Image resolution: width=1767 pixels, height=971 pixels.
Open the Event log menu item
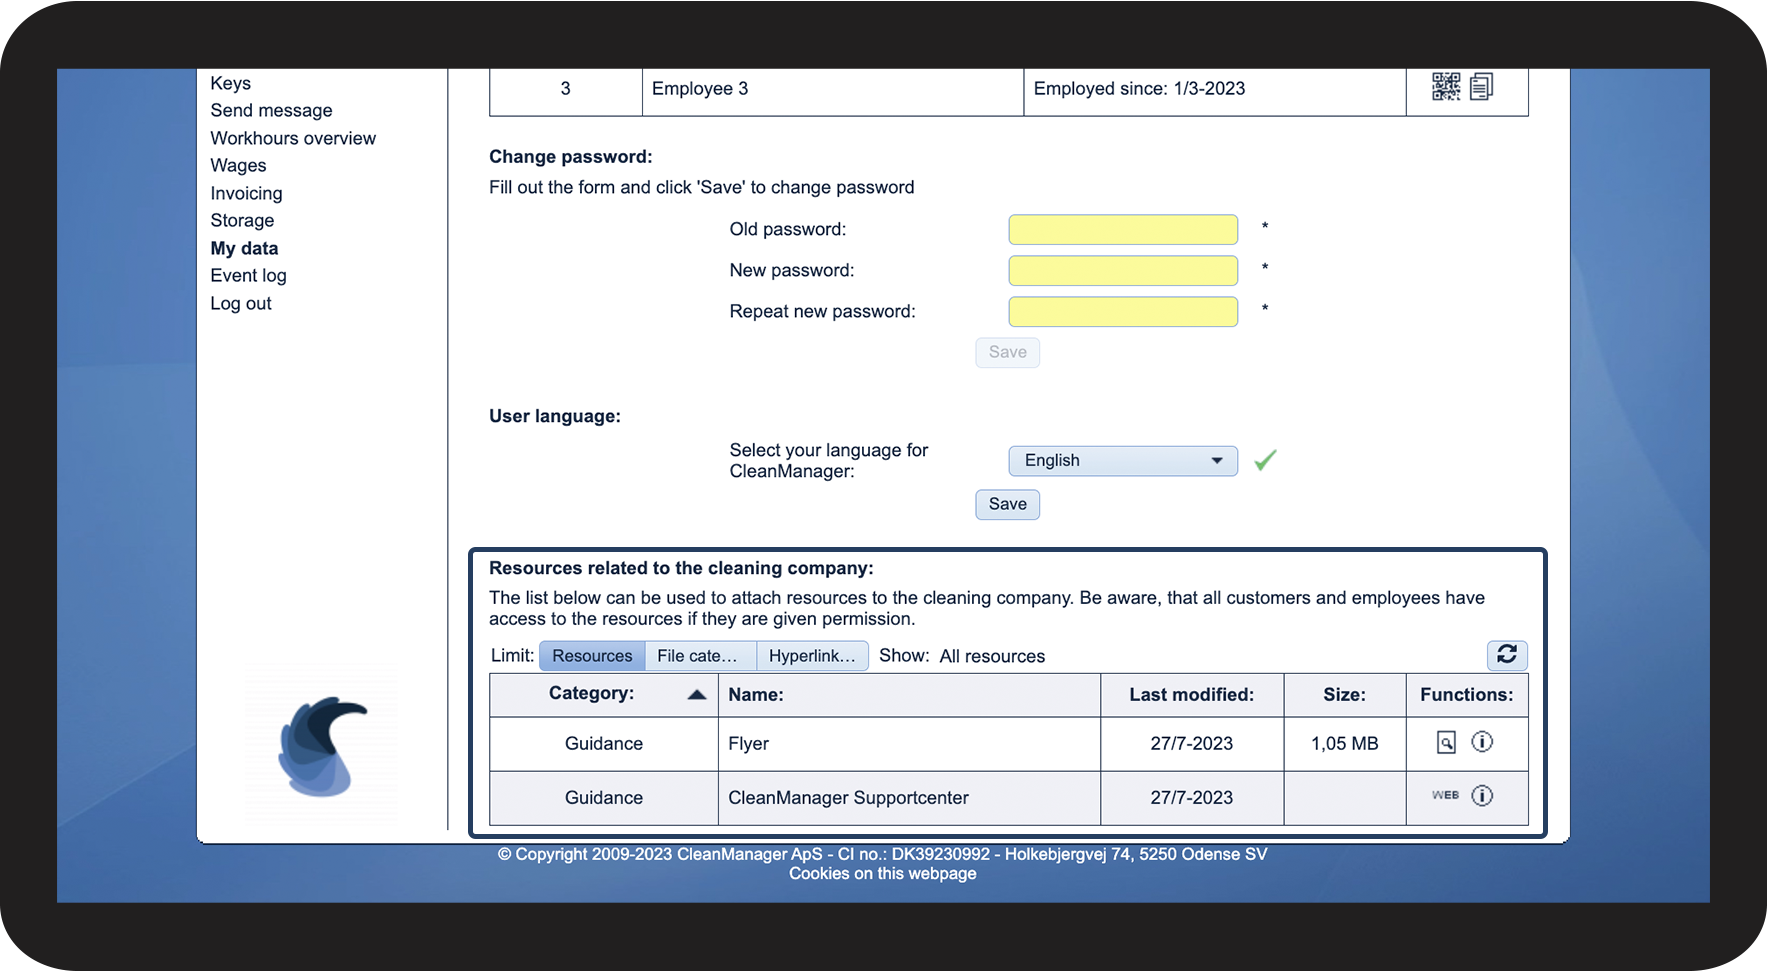tap(248, 276)
